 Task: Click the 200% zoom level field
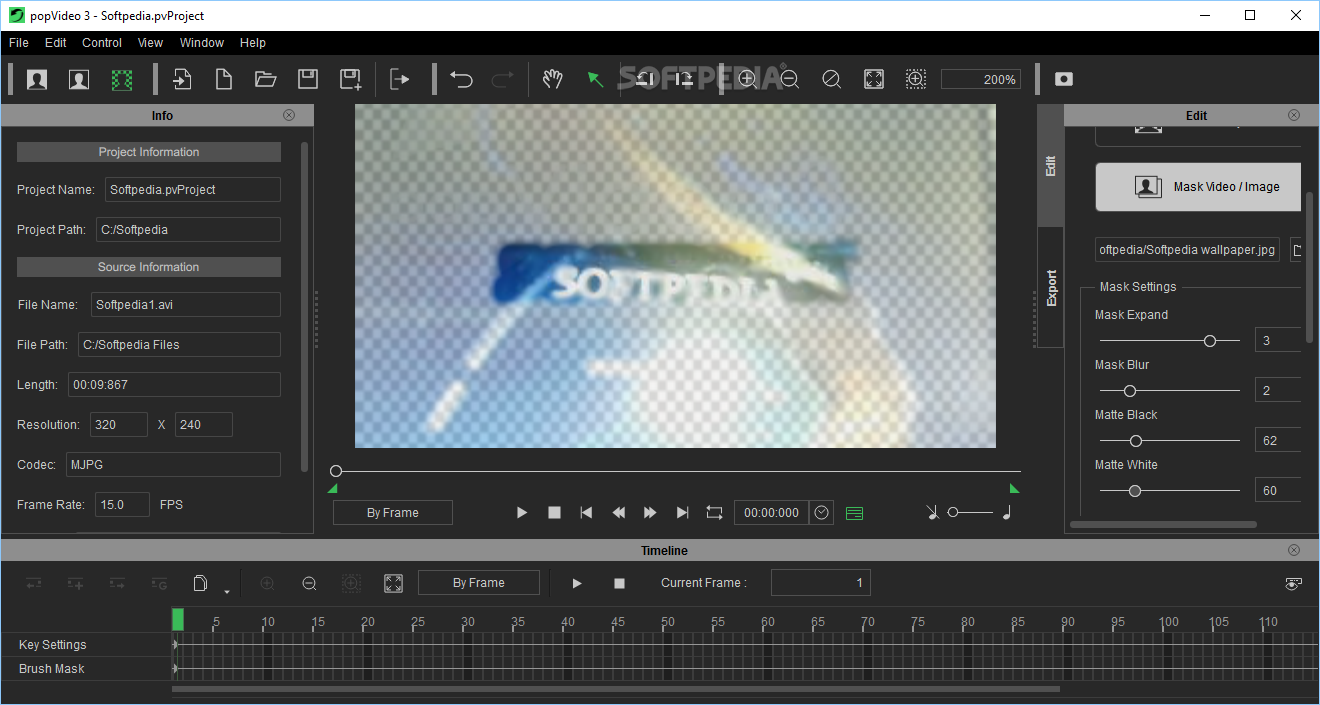tap(981, 79)
